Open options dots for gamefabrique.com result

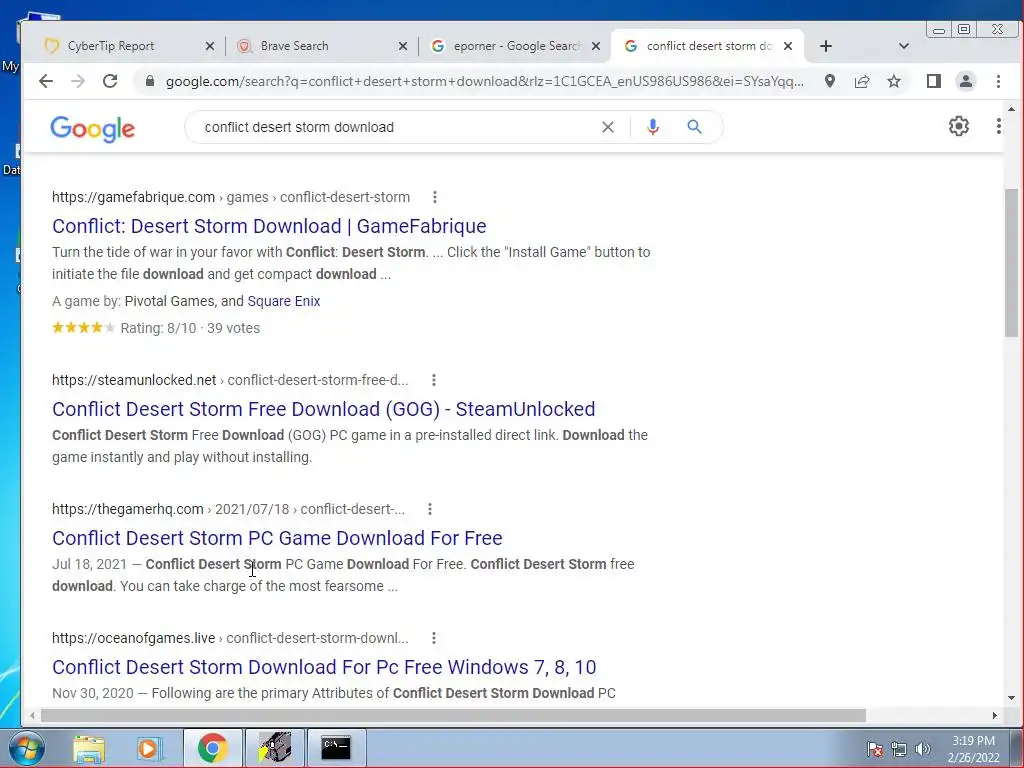pyautogui.click(x=435, y=197)
